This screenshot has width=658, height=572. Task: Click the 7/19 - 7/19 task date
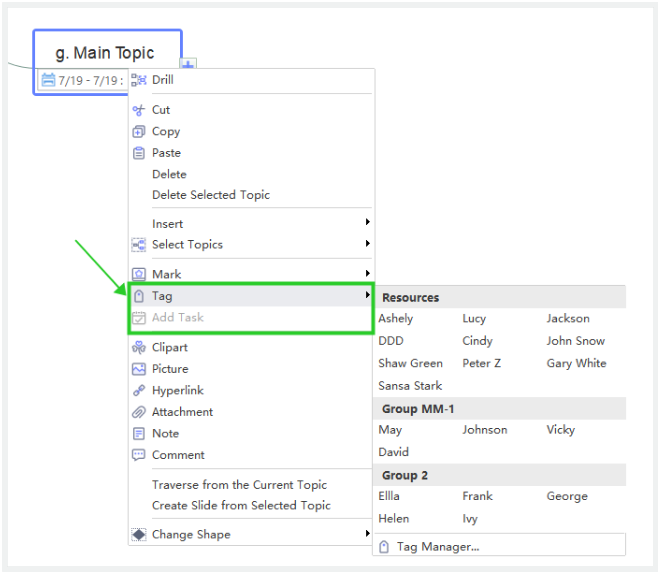91,81
